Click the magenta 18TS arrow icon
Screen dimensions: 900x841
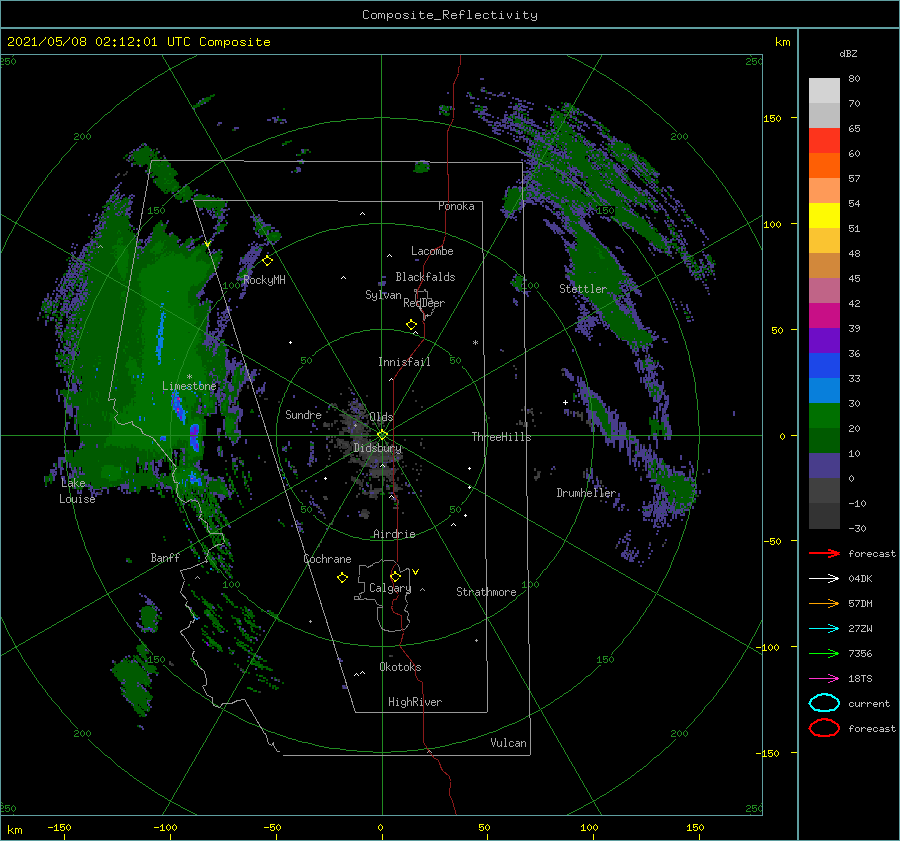(x=824, y=679)
